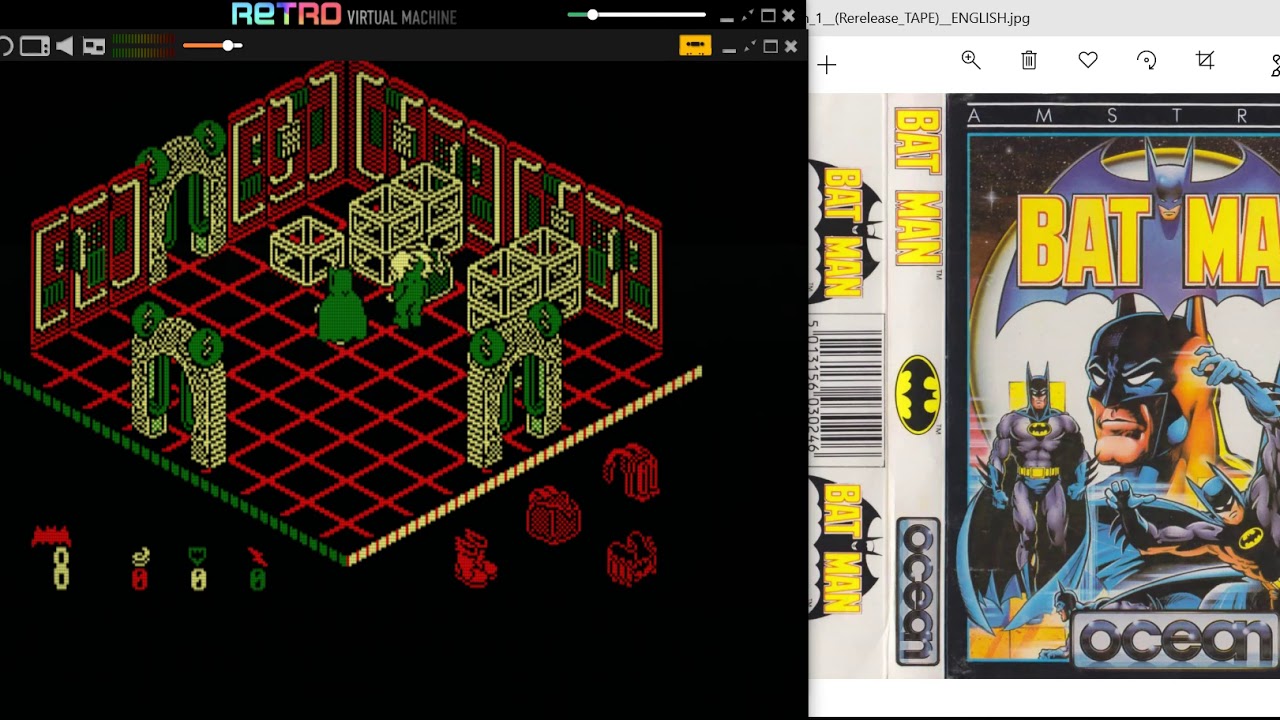This screenshot has height=720, width=1280.
Task: Adjust the orange volume slider in the emulator
Action: pyautogui.click(x=212, y=46)
